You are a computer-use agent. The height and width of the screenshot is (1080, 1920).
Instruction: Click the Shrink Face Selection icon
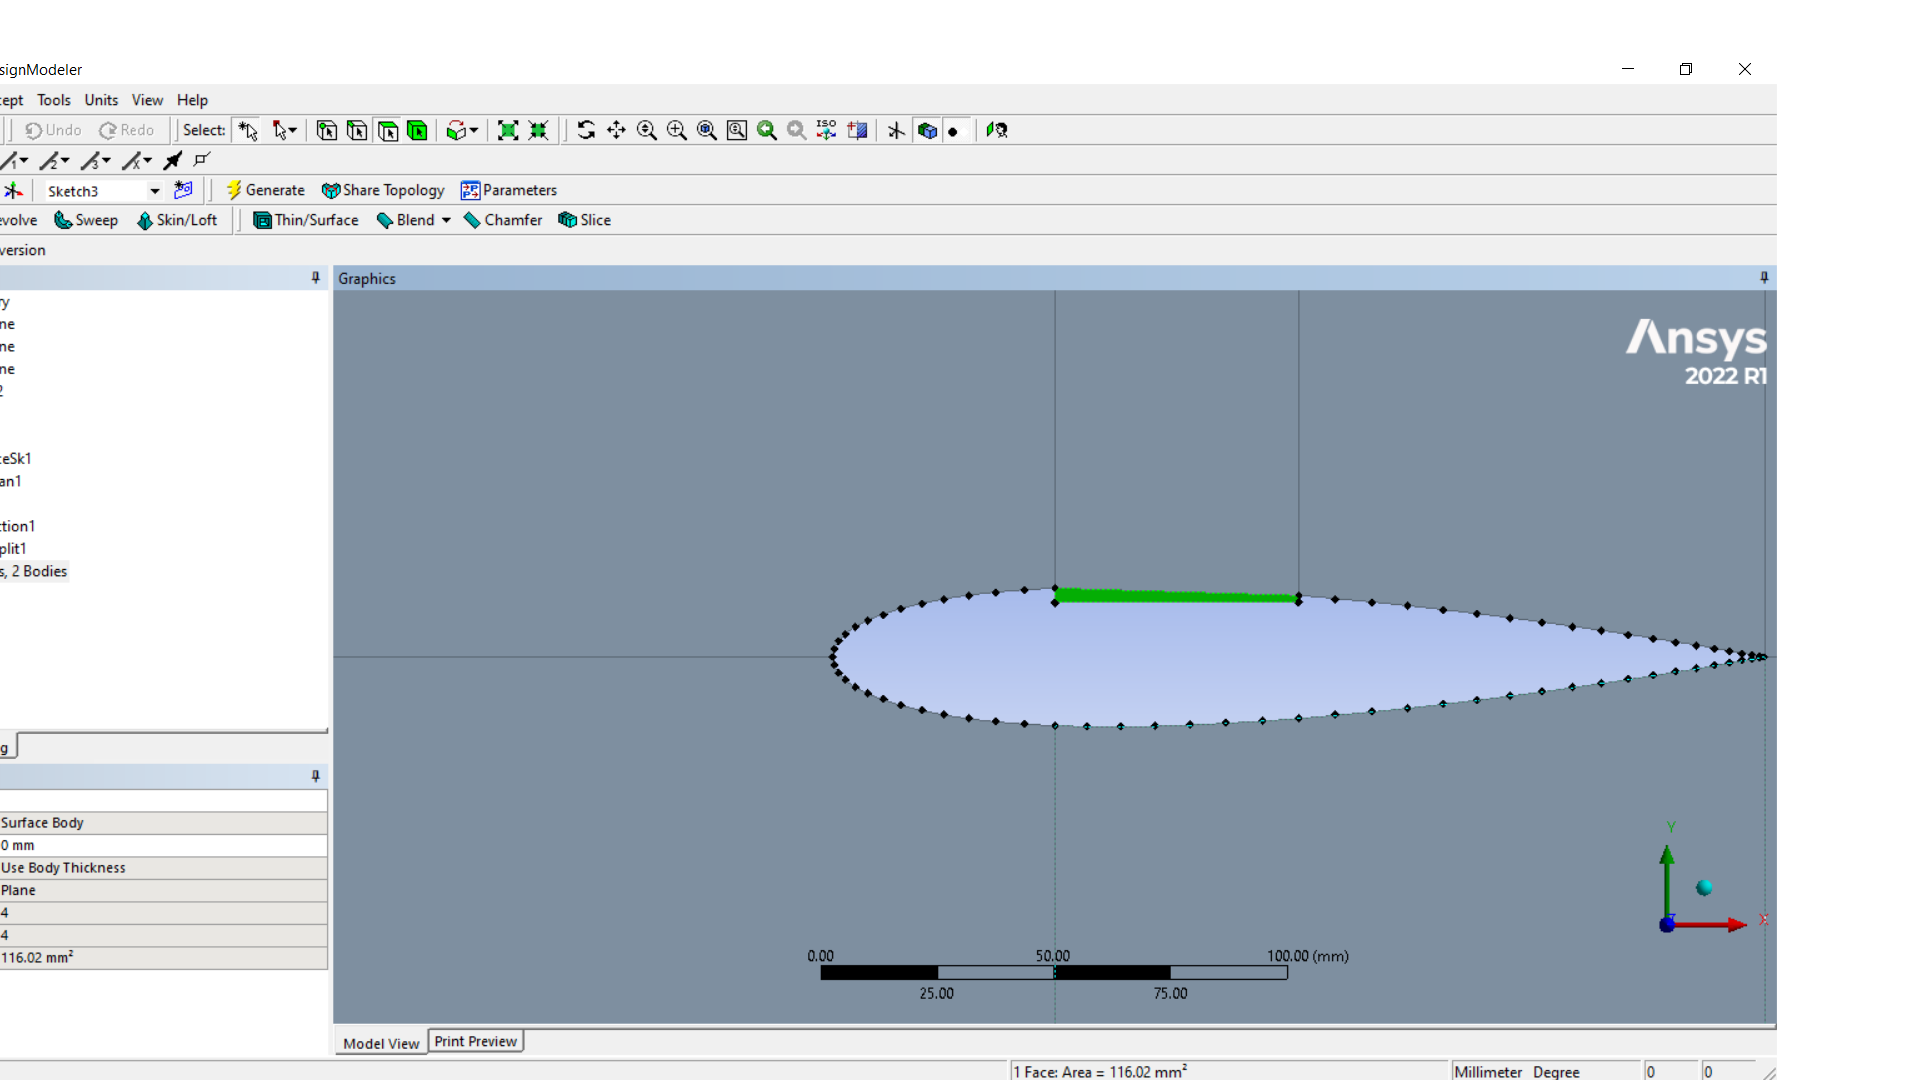(x=538, y=130)
